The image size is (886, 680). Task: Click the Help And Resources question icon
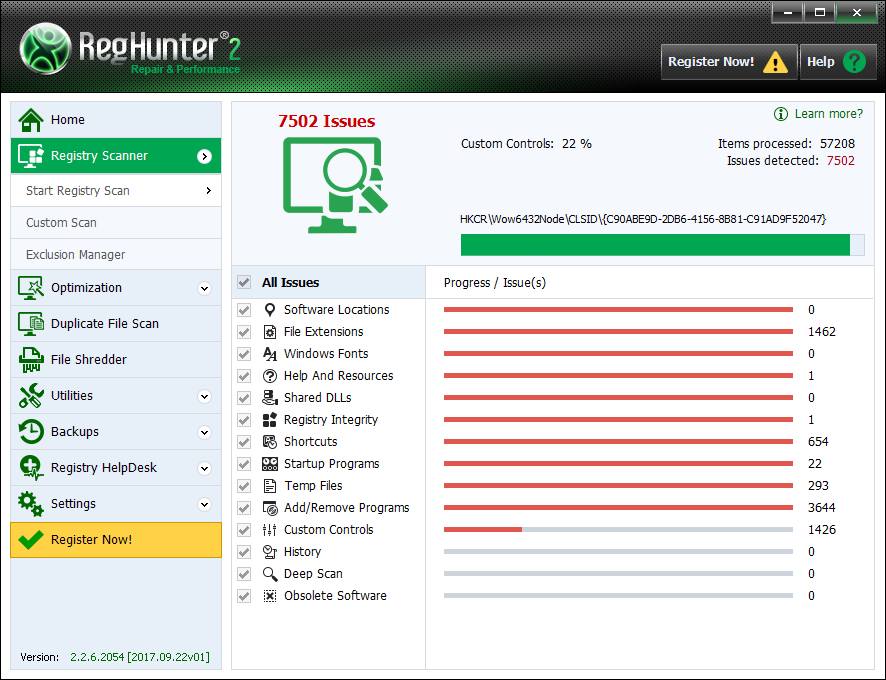pos(270,376)
